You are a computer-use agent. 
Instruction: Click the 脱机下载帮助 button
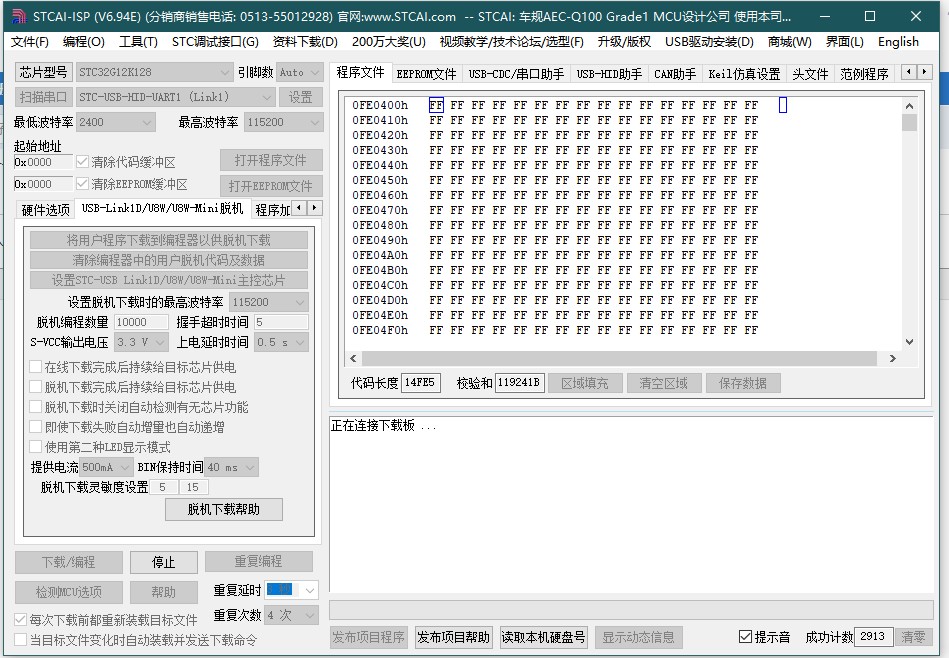point(223,509)
